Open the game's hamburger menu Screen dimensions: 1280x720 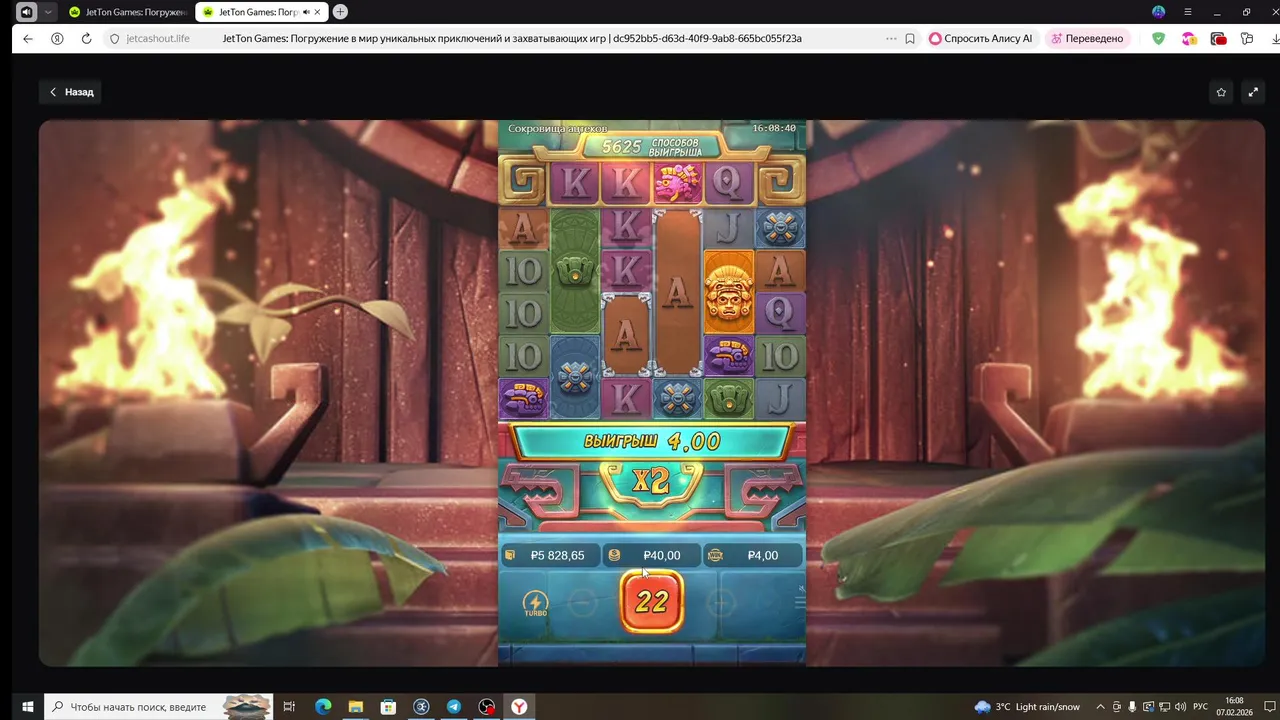tap(799, 602)
